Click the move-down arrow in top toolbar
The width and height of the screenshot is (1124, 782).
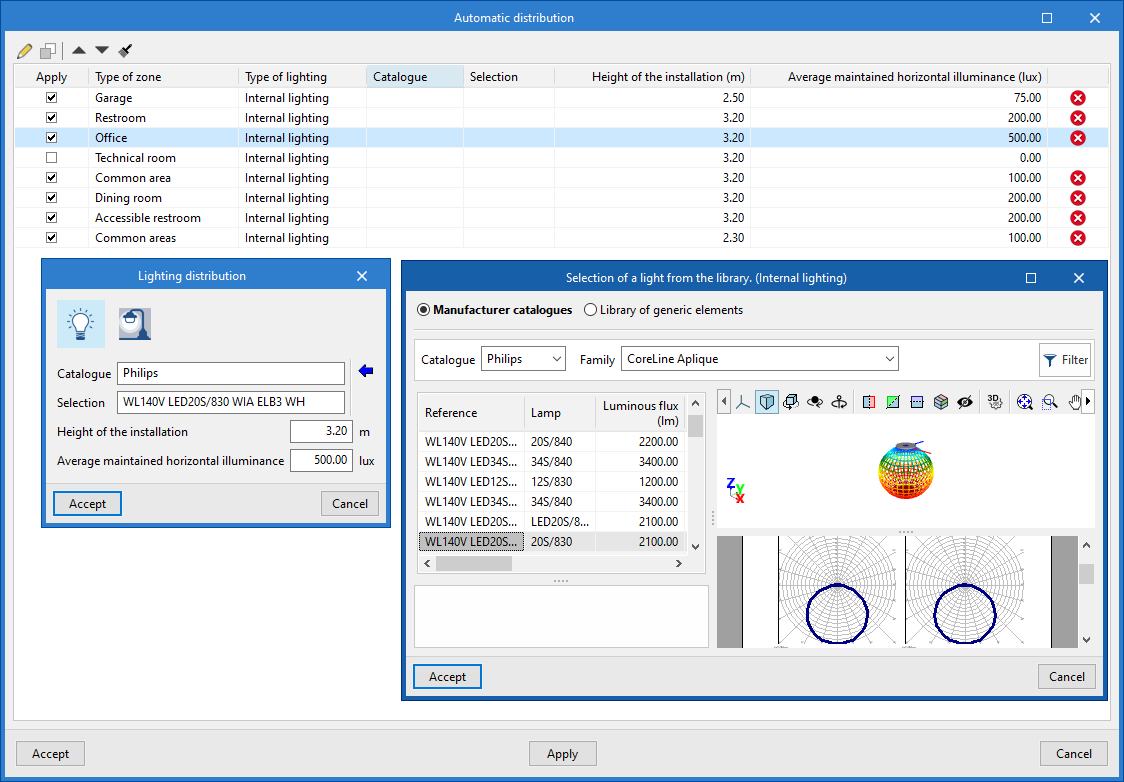pos(102,51)
